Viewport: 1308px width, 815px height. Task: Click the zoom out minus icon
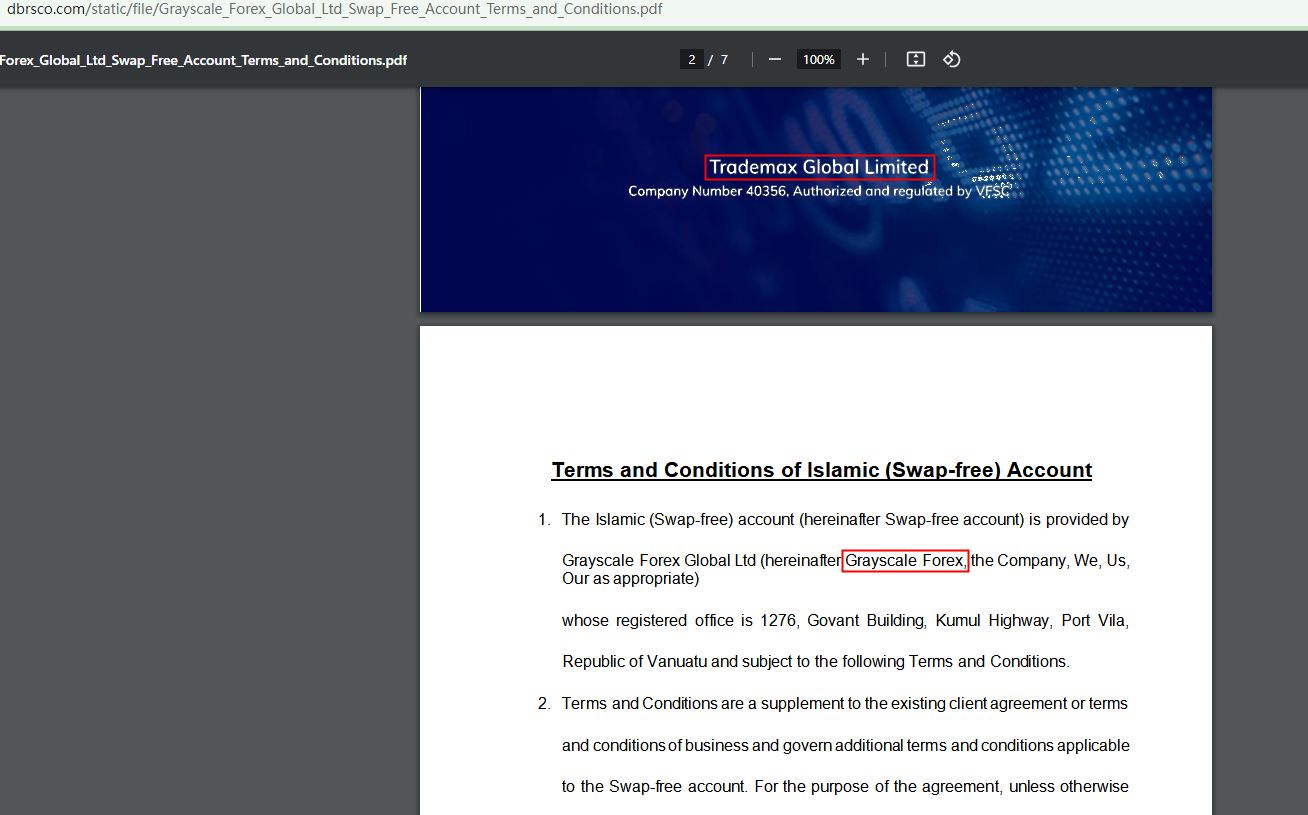click(x=774, y=59)
